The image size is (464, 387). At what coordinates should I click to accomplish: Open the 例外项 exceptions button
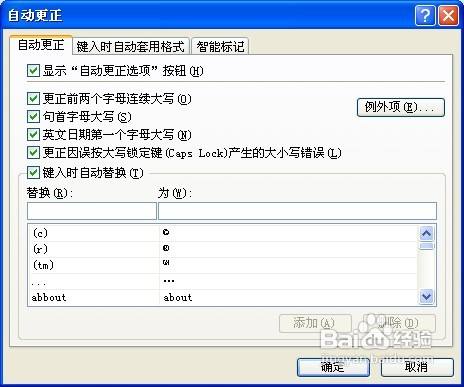401,107
